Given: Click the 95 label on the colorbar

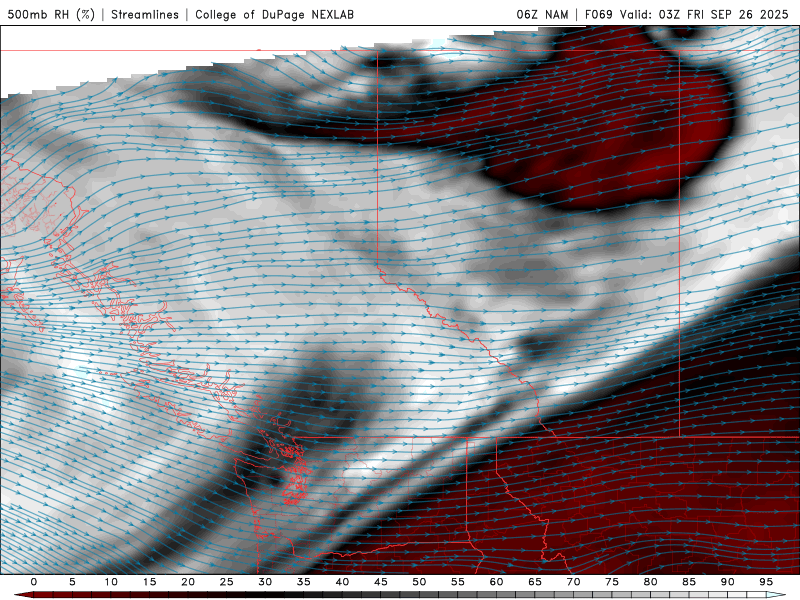Looking at the screenshot, I should (766, 582).
